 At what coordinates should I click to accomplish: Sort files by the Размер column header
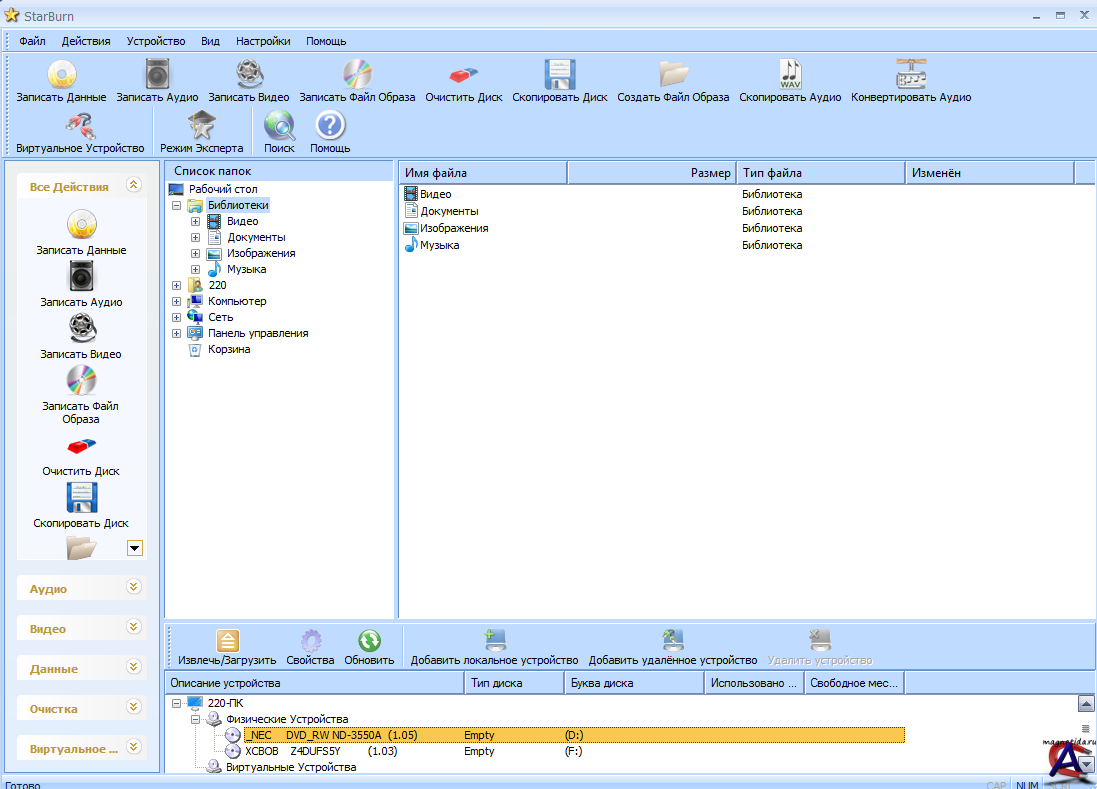click(651, 173)
